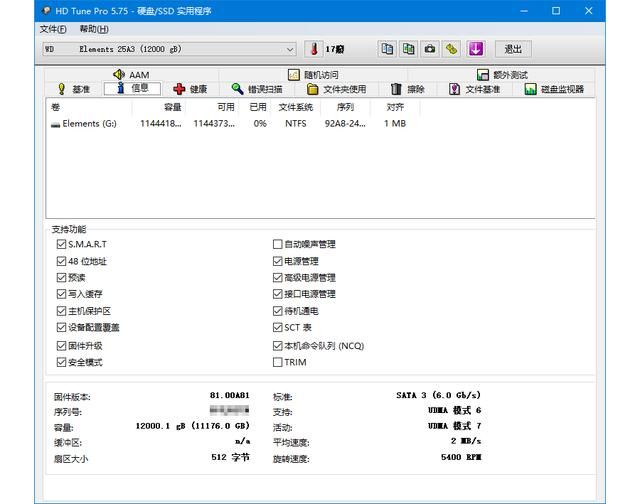Open the 帮助(H) menu
Viewport: 640px width, 504px height.
coord(94,29)
